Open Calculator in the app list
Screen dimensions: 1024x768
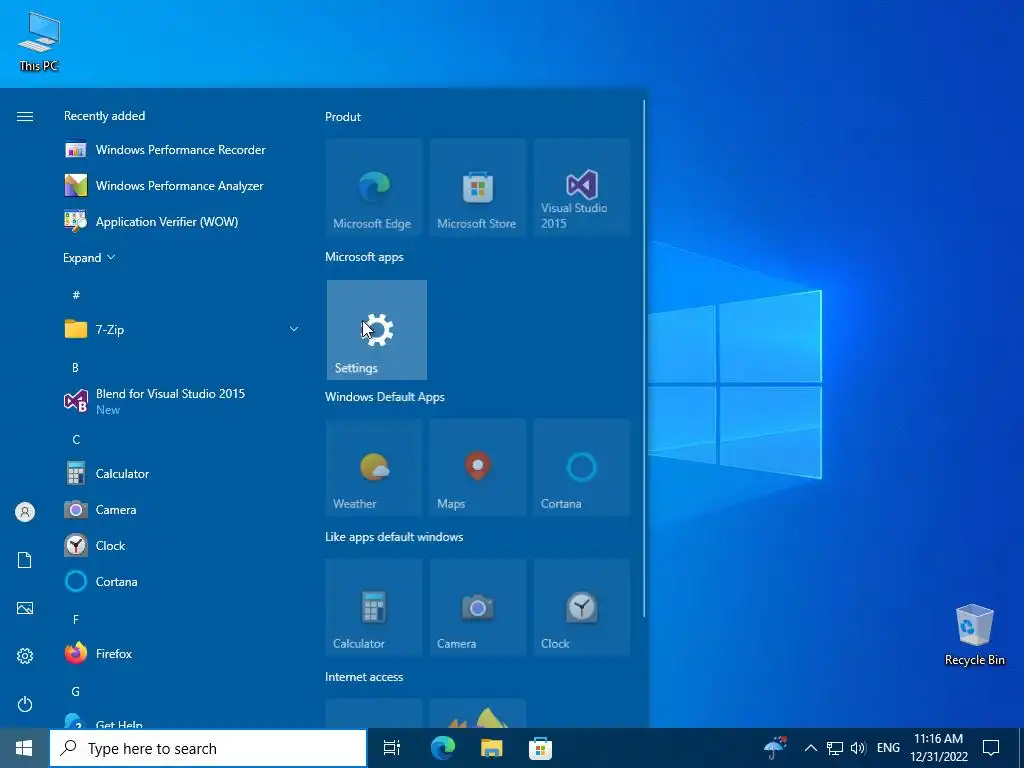tap(180, 473)
